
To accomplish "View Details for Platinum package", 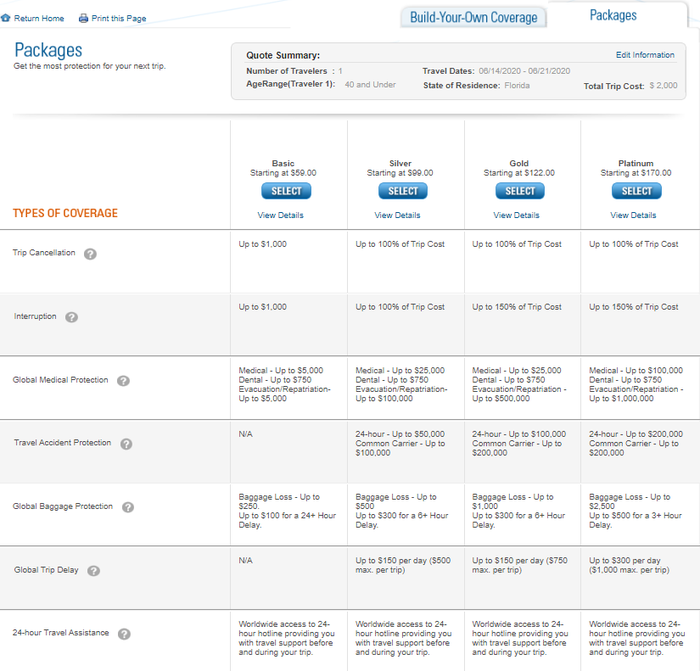I will point(633,215).
